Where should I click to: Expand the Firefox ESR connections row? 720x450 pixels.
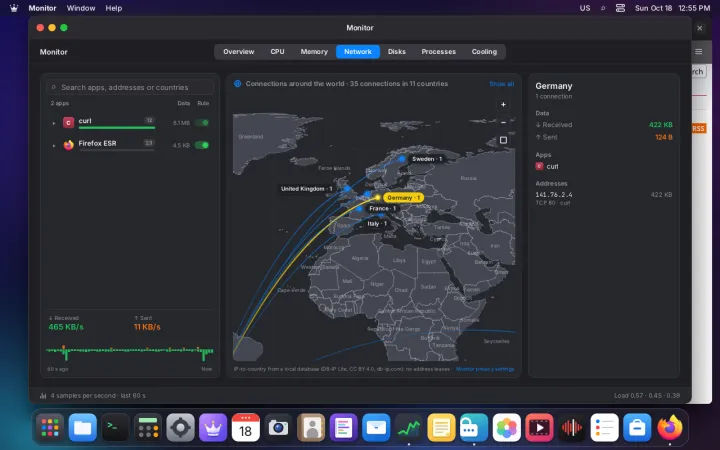54,146
